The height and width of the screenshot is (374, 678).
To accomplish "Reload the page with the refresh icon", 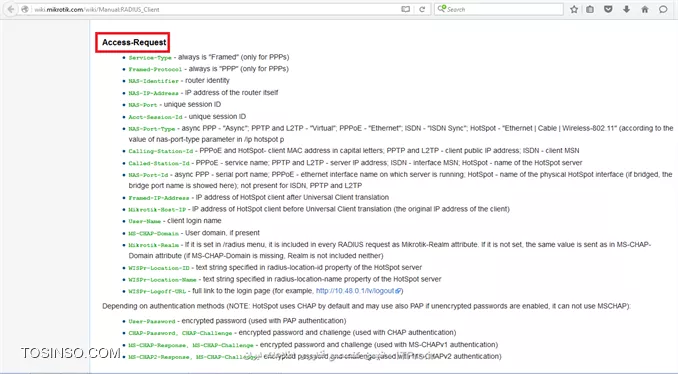I will pos(422,9).
